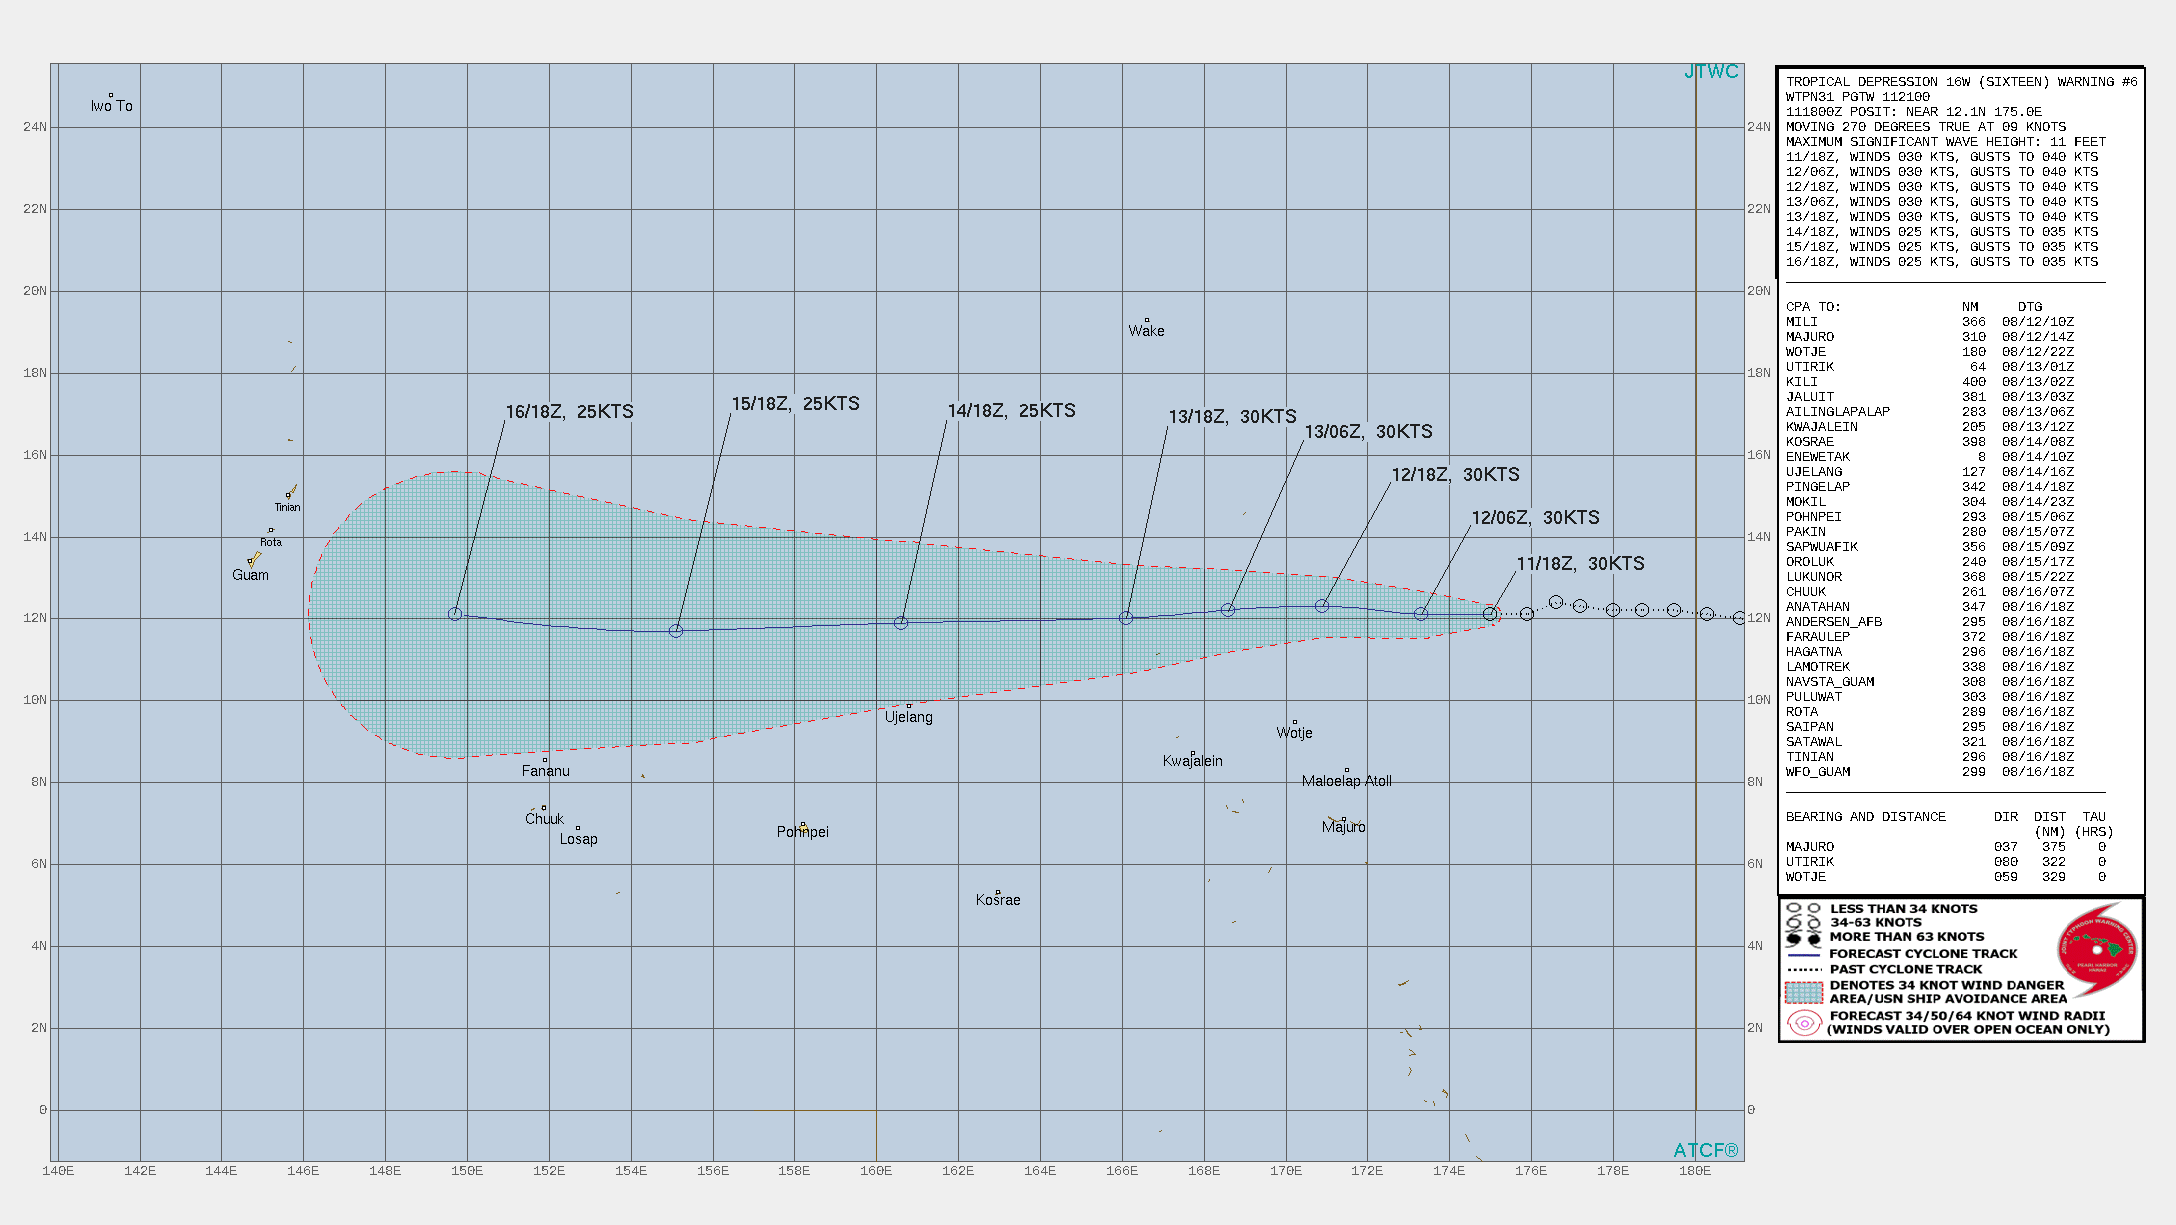Select the 12/06Z forecast position circle on the track
Image resolution: width=2176 pixels, height=1225 pixels.
point(1421,614)
